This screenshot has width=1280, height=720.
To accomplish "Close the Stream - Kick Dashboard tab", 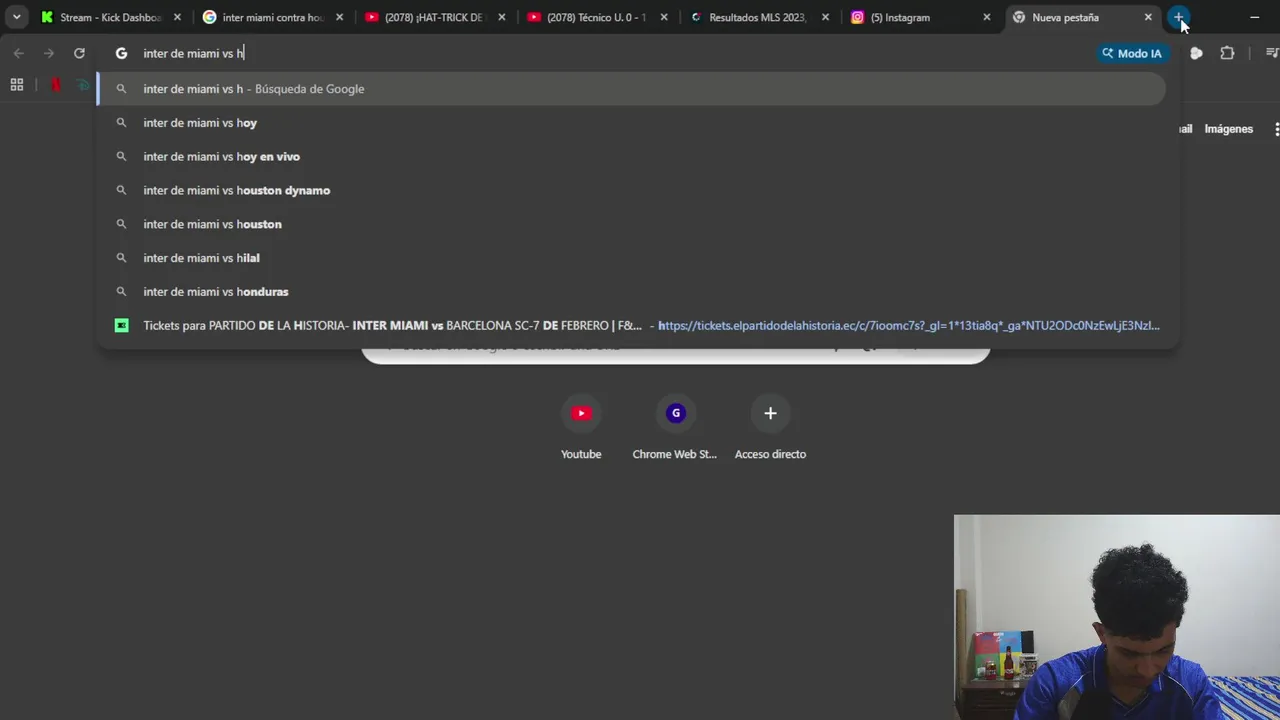I will click(177, 17).
